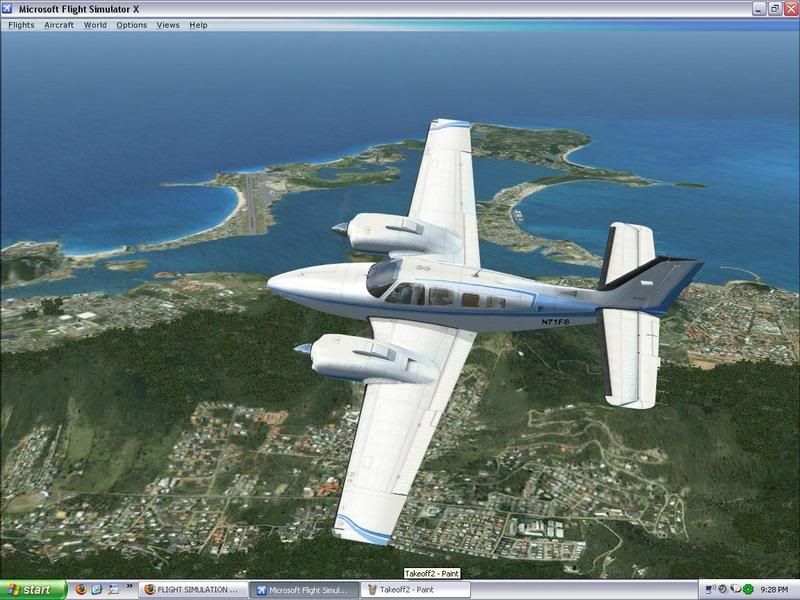Click the taskbar clock showing 9:28 PM
800x600 pixels.
pos(776,590)
